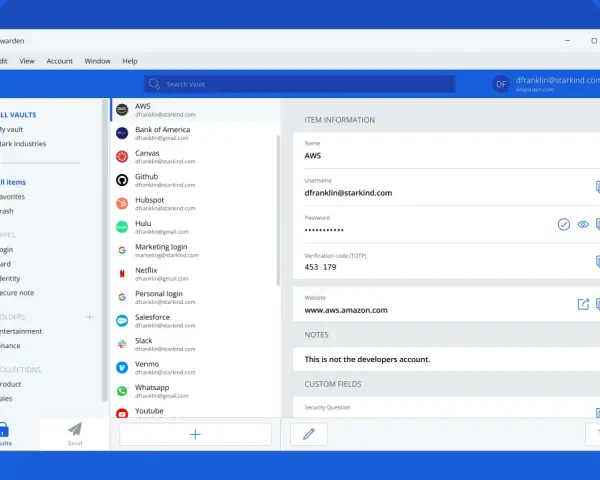600x480 pixels.
Task: Click the Google icon beside Marketing login
Action: pos(122,250)
